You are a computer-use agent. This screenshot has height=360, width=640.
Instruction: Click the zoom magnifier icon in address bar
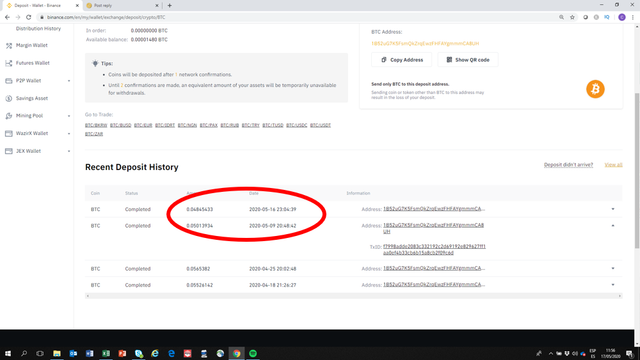[561, 17]
